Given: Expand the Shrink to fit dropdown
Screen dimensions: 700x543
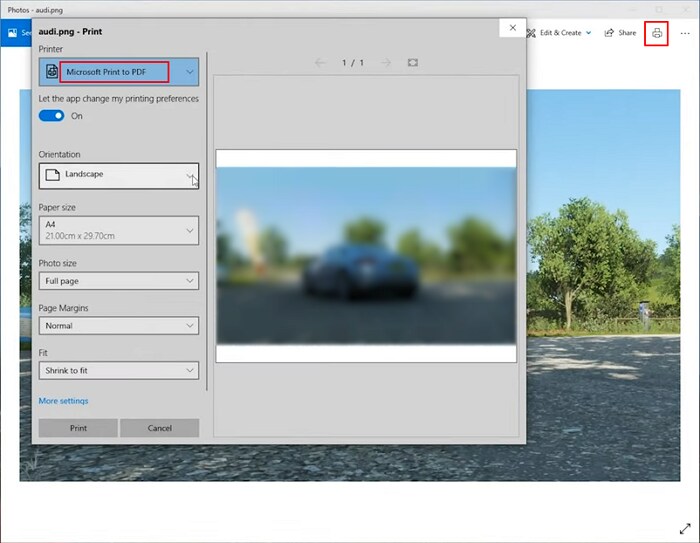Looking at the screenshot, I should [x=119, y=370].
